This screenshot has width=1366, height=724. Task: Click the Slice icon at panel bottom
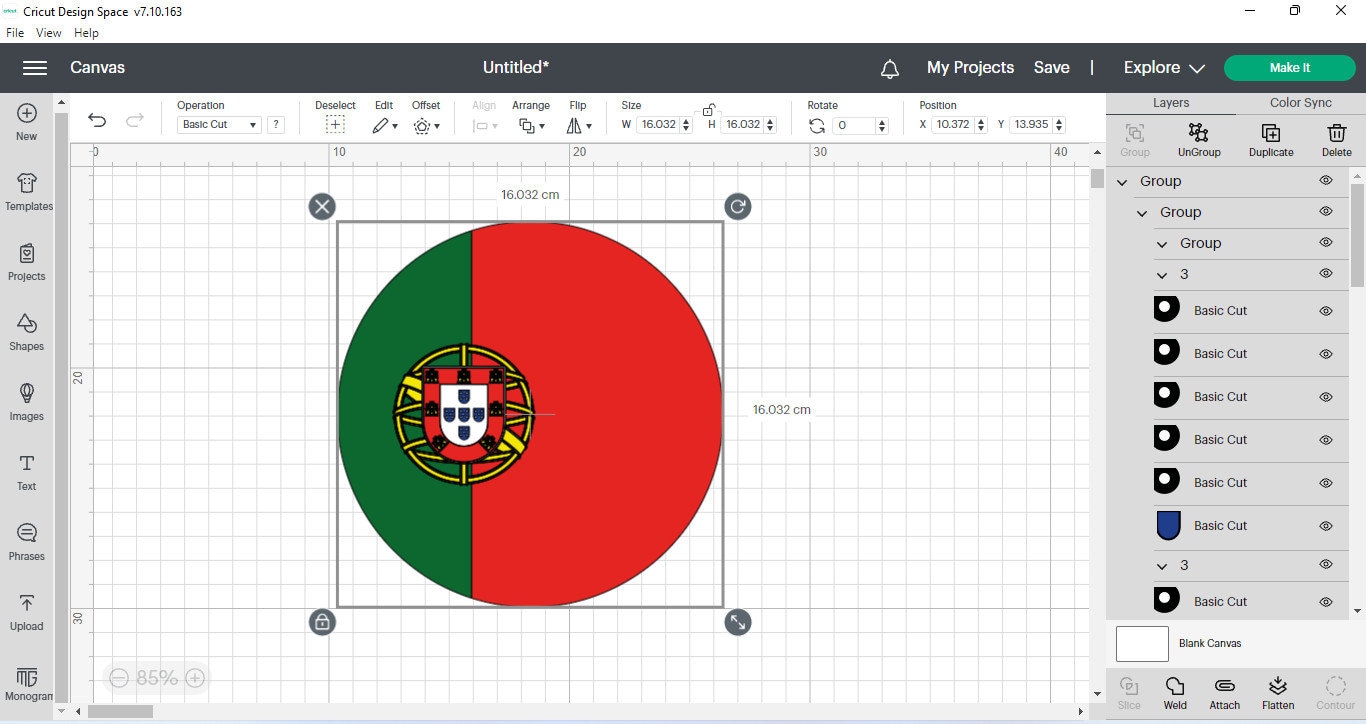point(1128,692)
